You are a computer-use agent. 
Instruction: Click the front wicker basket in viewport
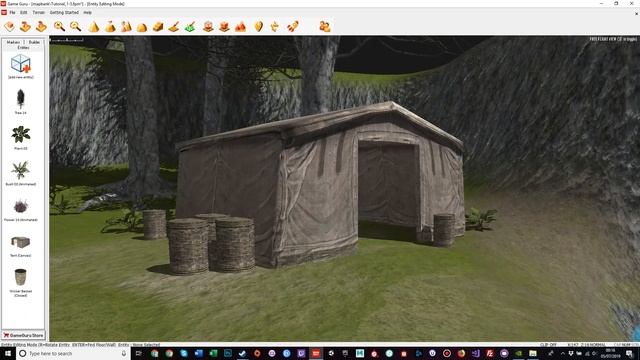point(188,246)
